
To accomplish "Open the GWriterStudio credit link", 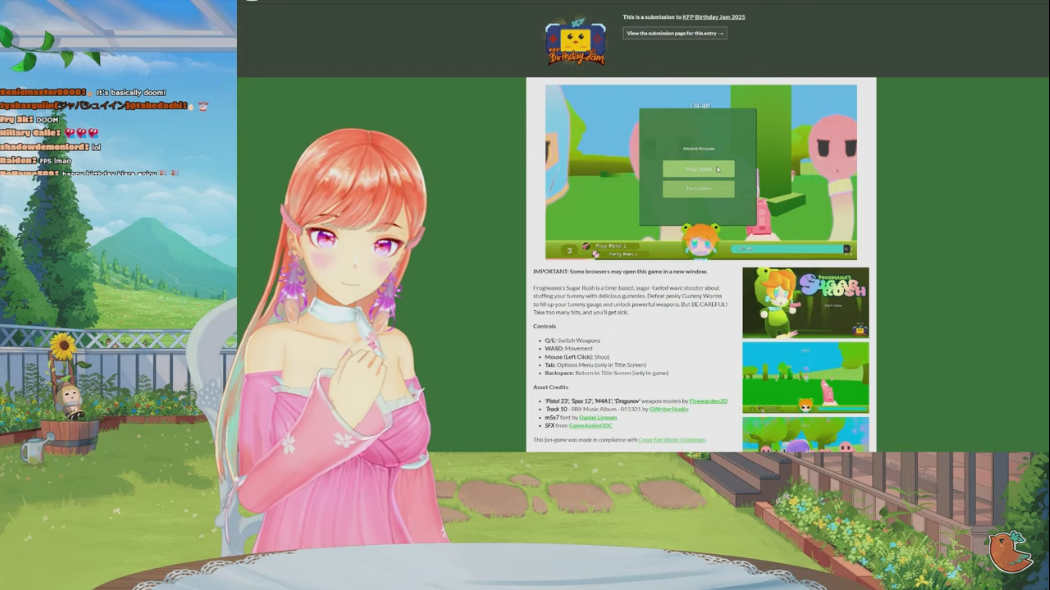I will coord(668,409).
